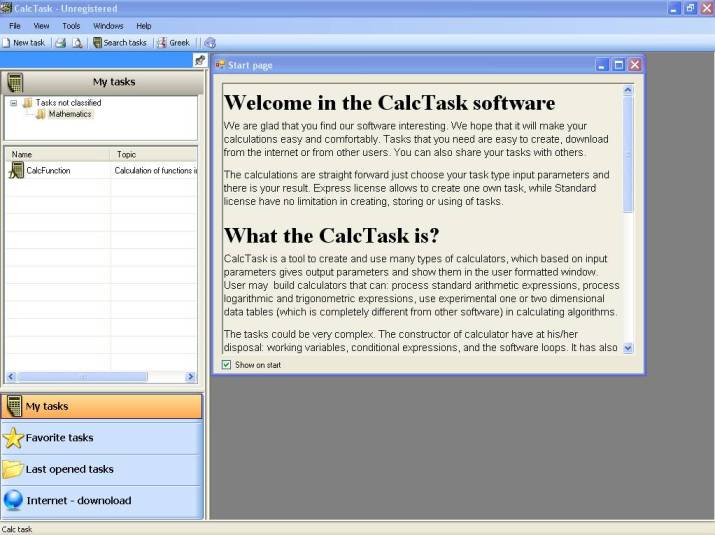
Task: Click the Greek toolbar button
Action: [x=173, y=43]
